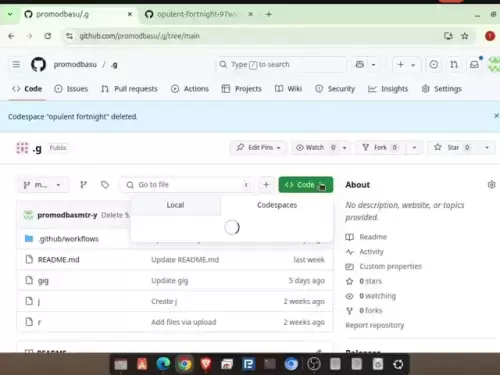Open Report repository link
The width and height of the screenshot is (500, 375).
(375, 325)
